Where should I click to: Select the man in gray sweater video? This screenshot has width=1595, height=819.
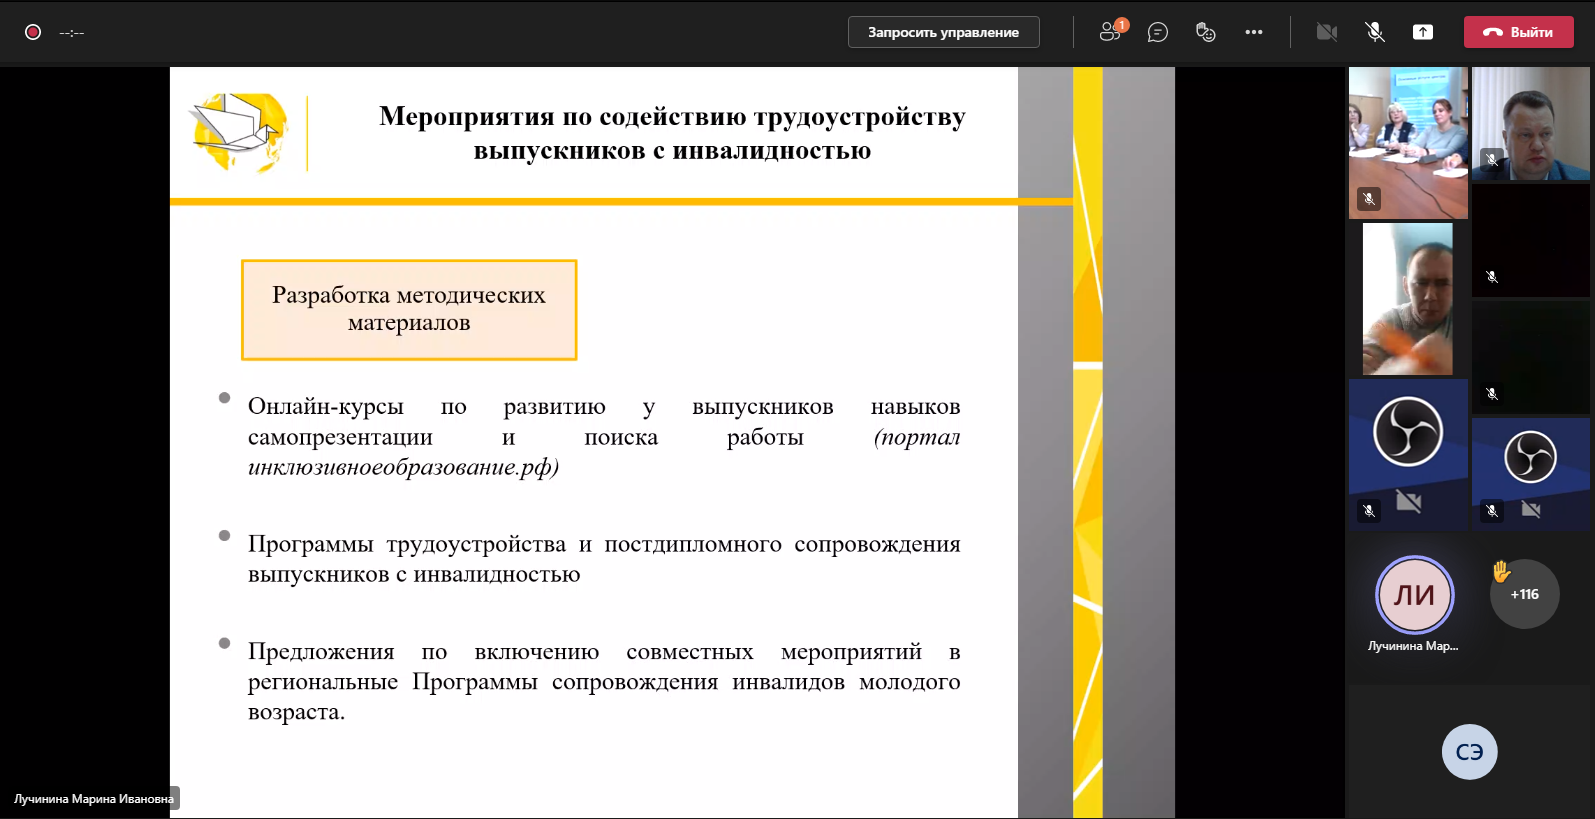coord(1408,299)
